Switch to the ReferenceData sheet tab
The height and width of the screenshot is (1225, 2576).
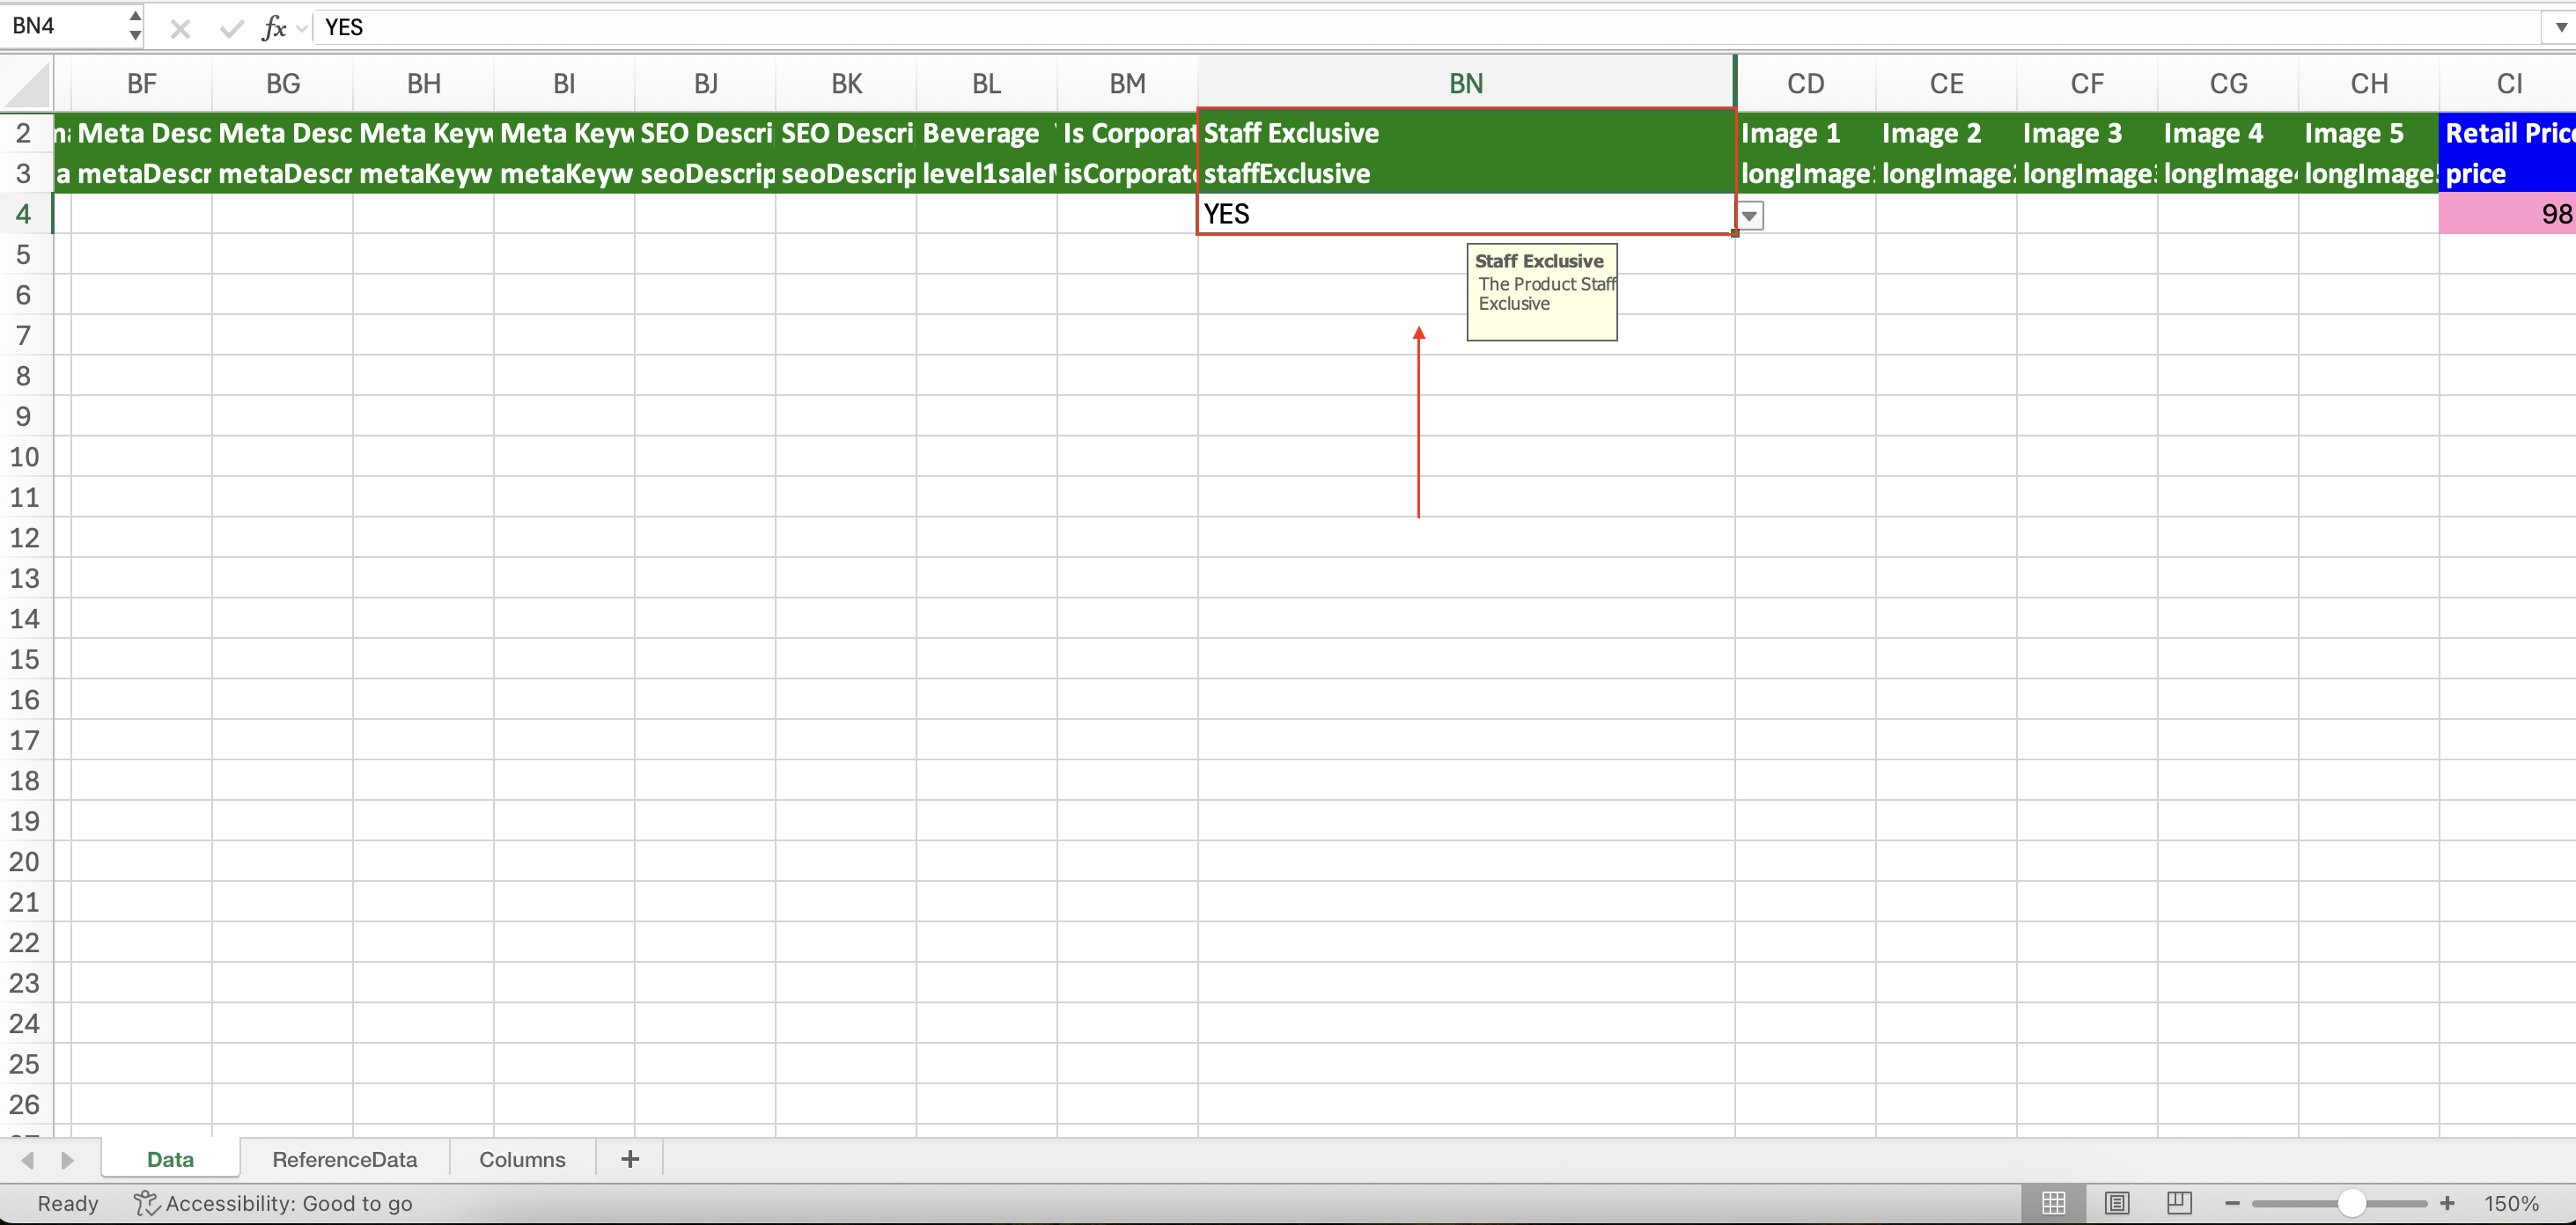tap(344, 1159)
